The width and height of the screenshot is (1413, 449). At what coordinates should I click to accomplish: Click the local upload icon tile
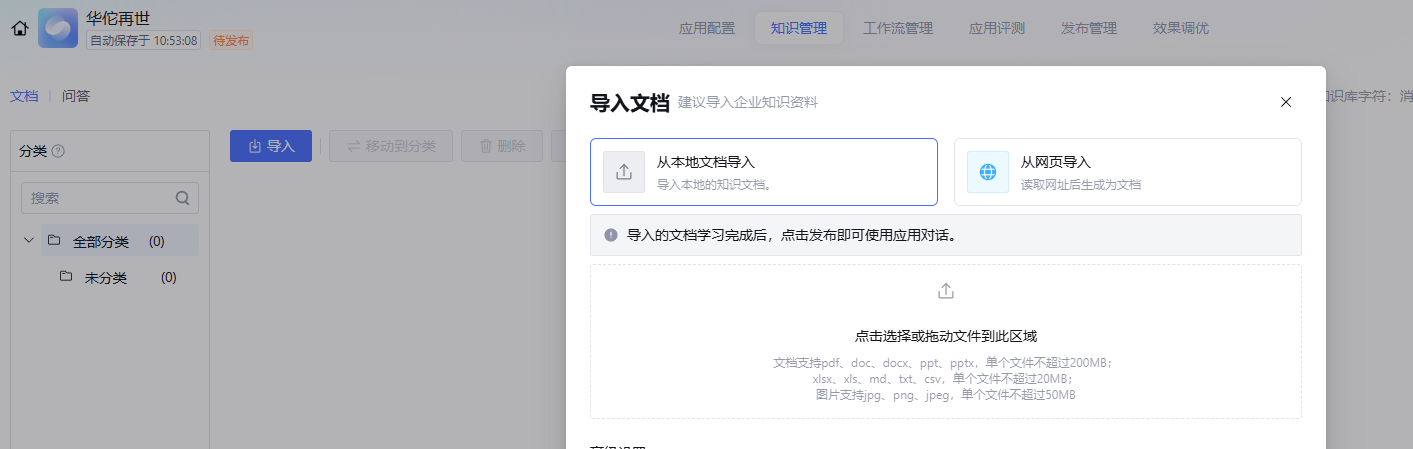tap(624, 172)
